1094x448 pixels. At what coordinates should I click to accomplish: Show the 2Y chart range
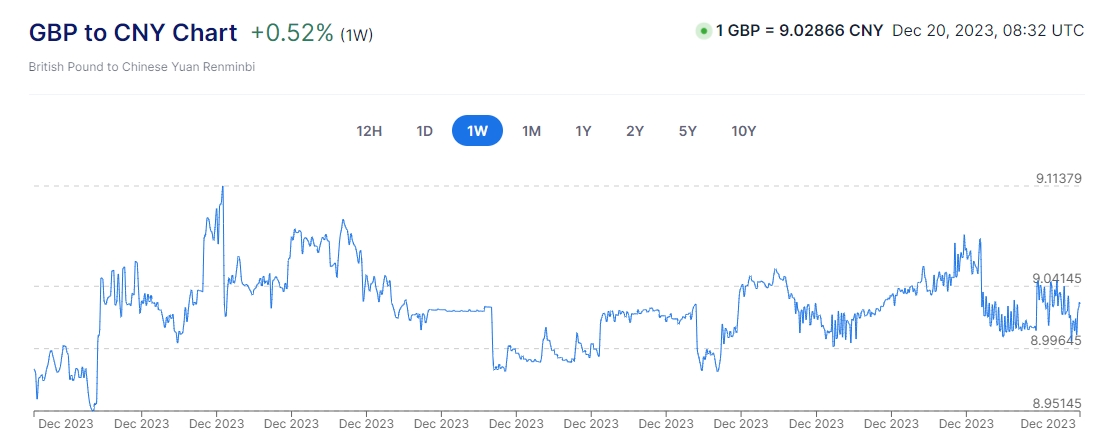tap(635, 131)
